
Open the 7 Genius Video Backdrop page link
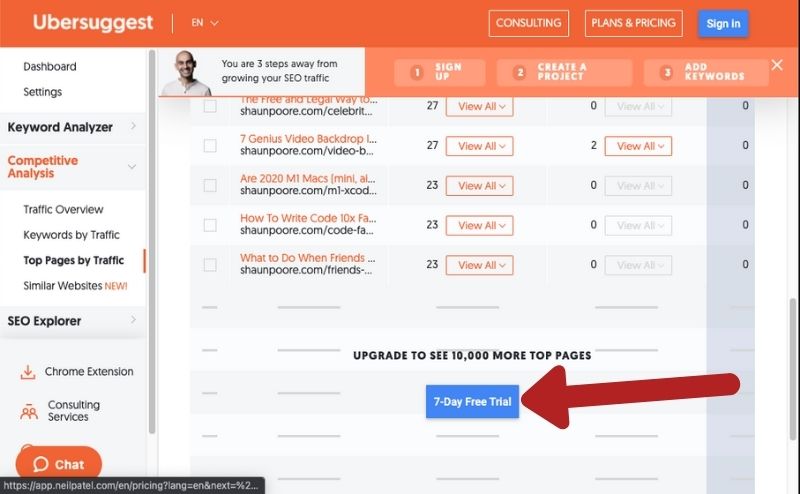pyautogui.click(x=308, y=139)
